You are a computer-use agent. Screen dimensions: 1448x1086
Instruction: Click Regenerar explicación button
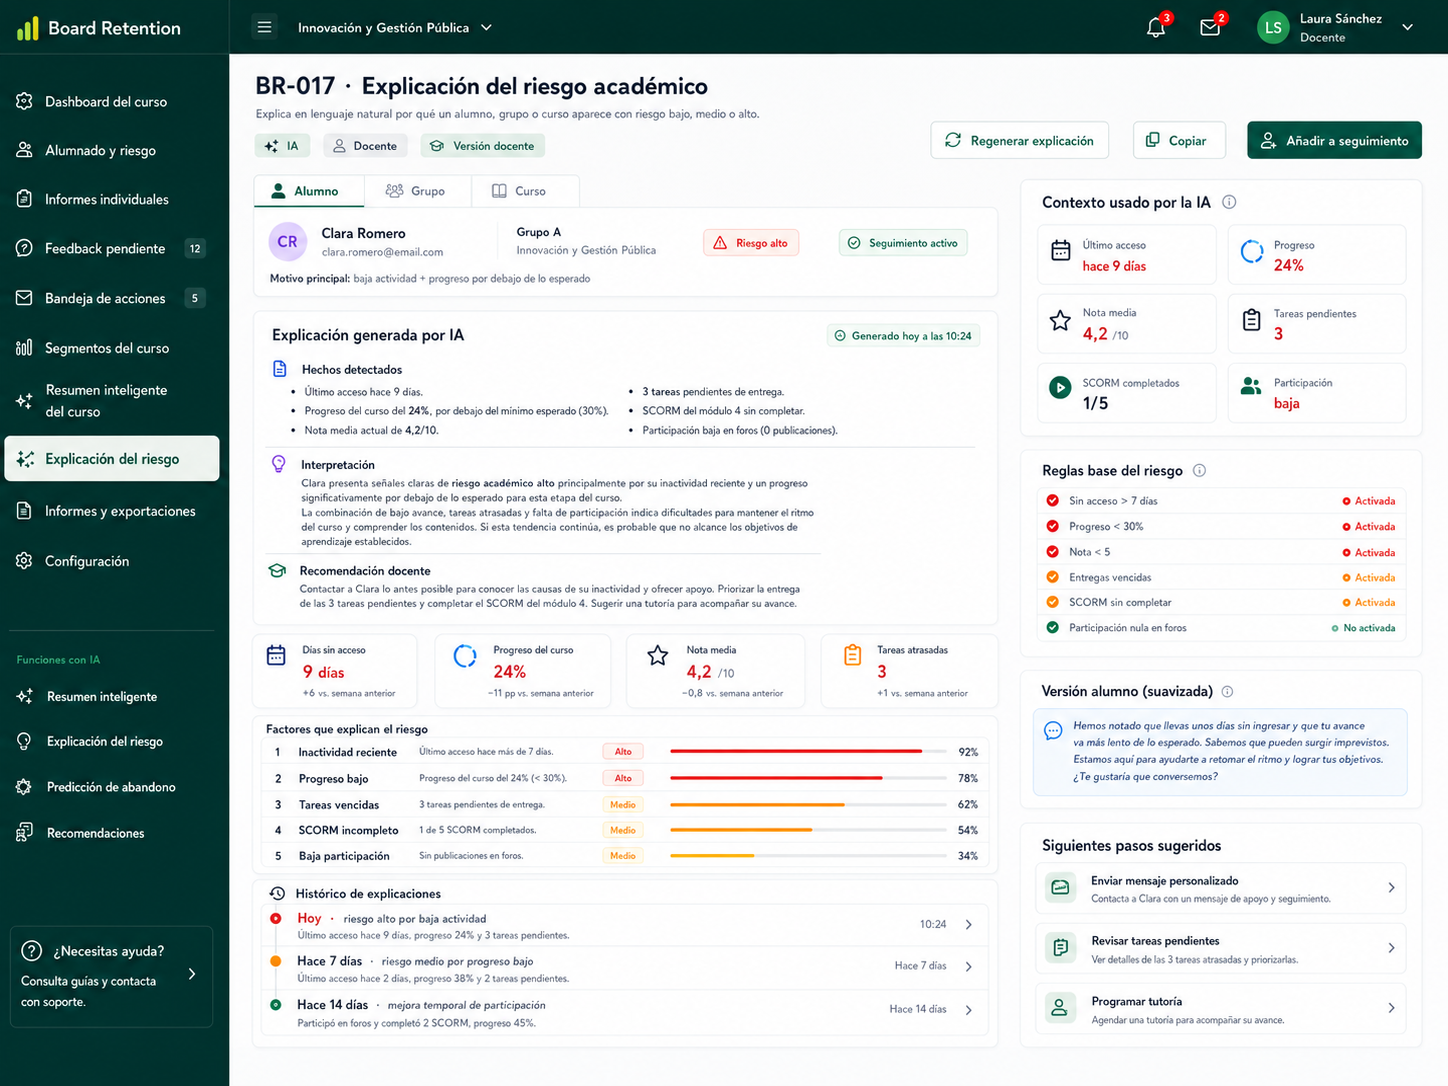(1020, 140)
